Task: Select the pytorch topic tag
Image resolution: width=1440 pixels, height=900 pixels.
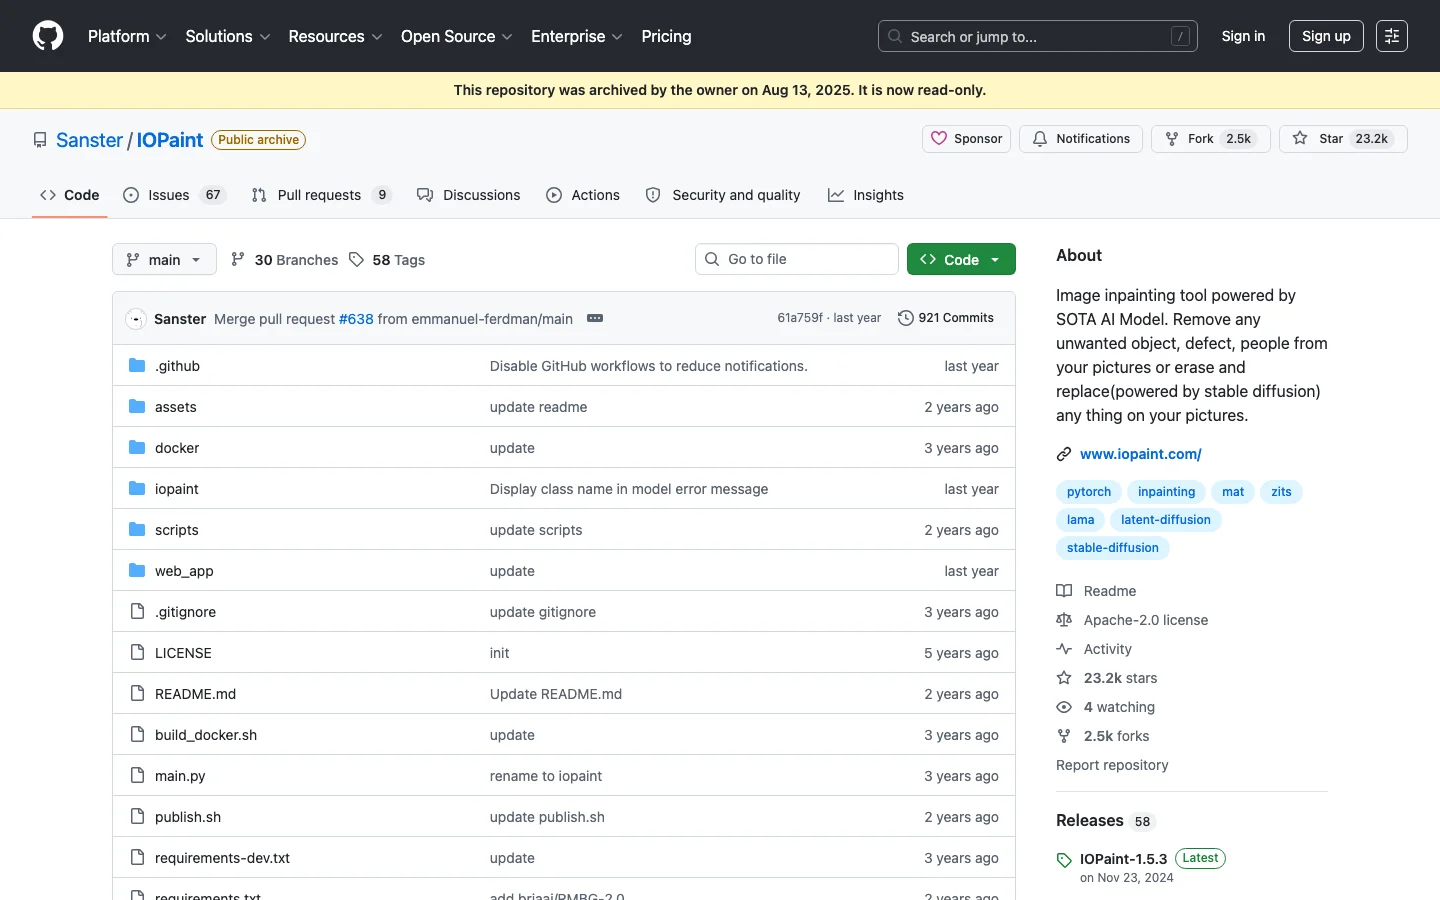Action: pyautogui.click(x=1089, y=492)
